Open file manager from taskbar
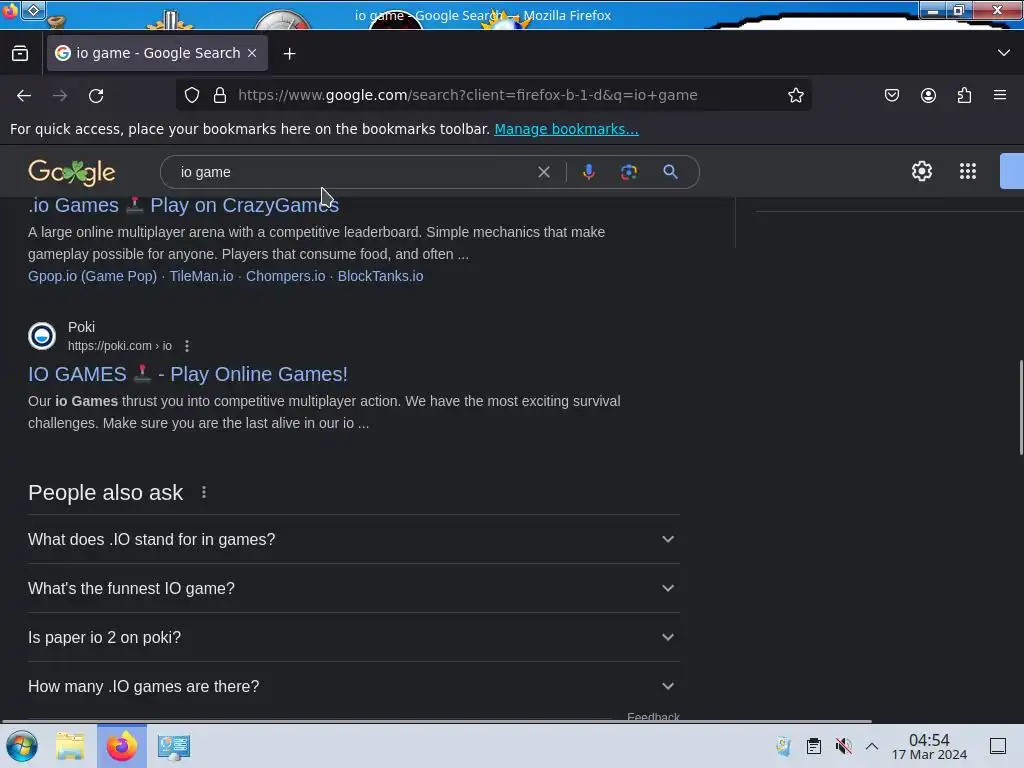Viewport: 1024px width, 768px height. 70,746
